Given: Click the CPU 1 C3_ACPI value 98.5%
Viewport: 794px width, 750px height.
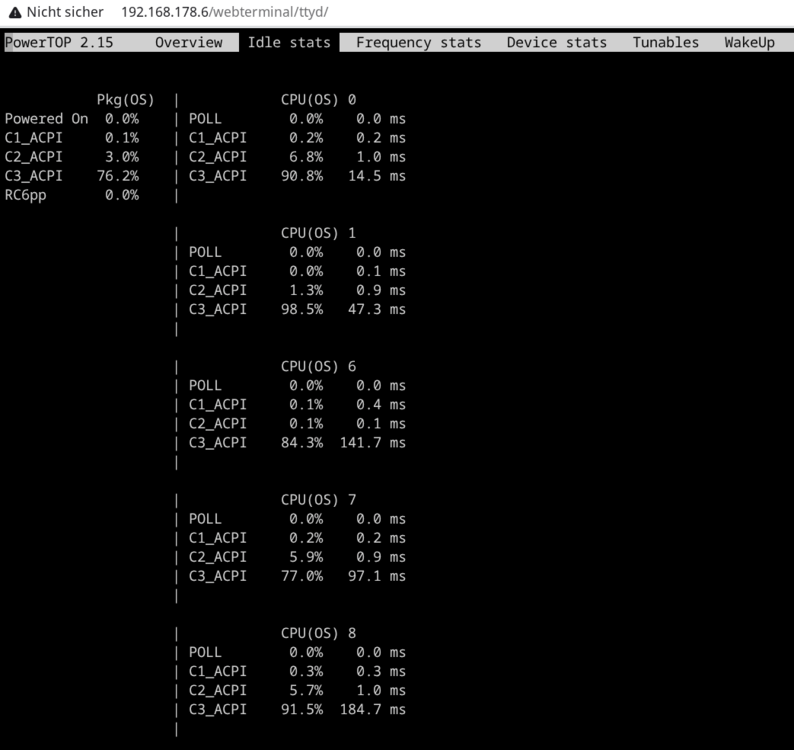Looking at the screenshot, I should [x=302, y=309].
